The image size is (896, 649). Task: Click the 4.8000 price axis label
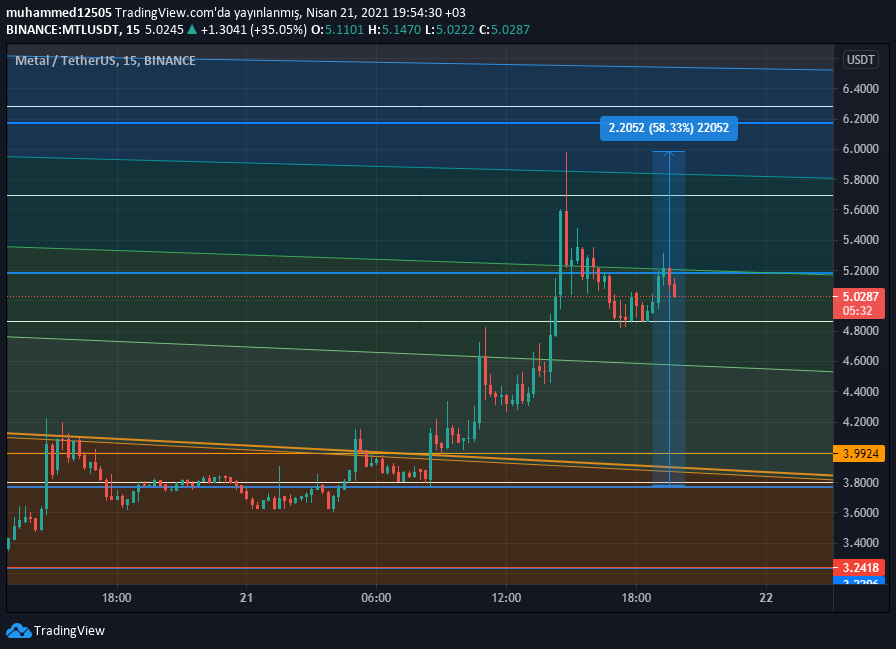click(860, 331)
